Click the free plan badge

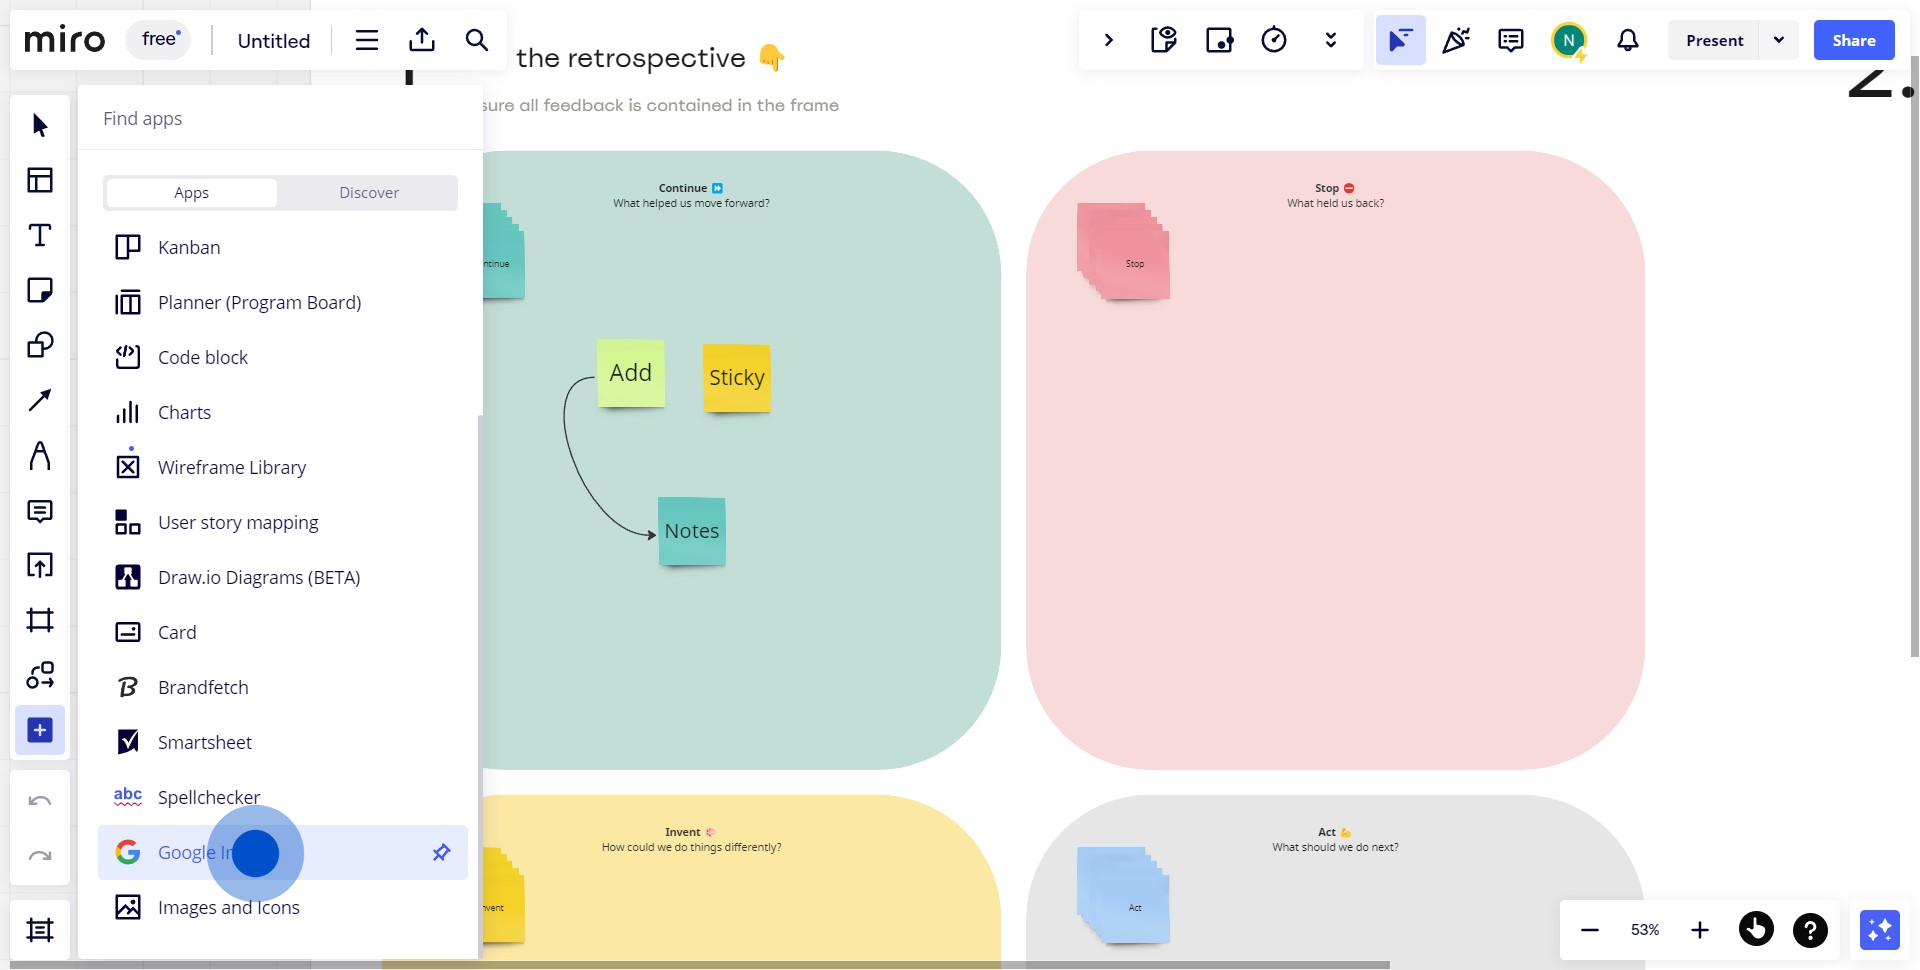coord(159,40)
